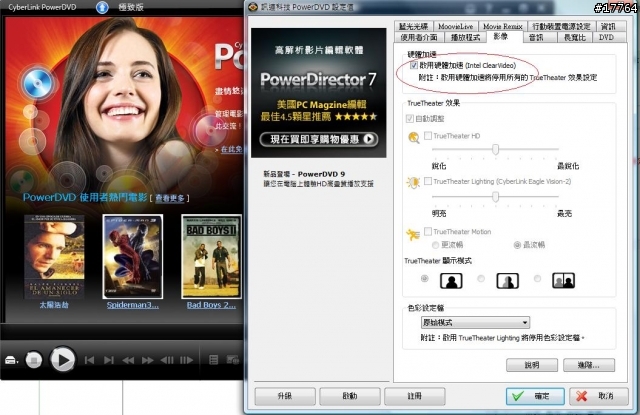Click the green check on 確定 button
Image resolution: width=640 pixels, height=415 pixels.
click(518, 396)
